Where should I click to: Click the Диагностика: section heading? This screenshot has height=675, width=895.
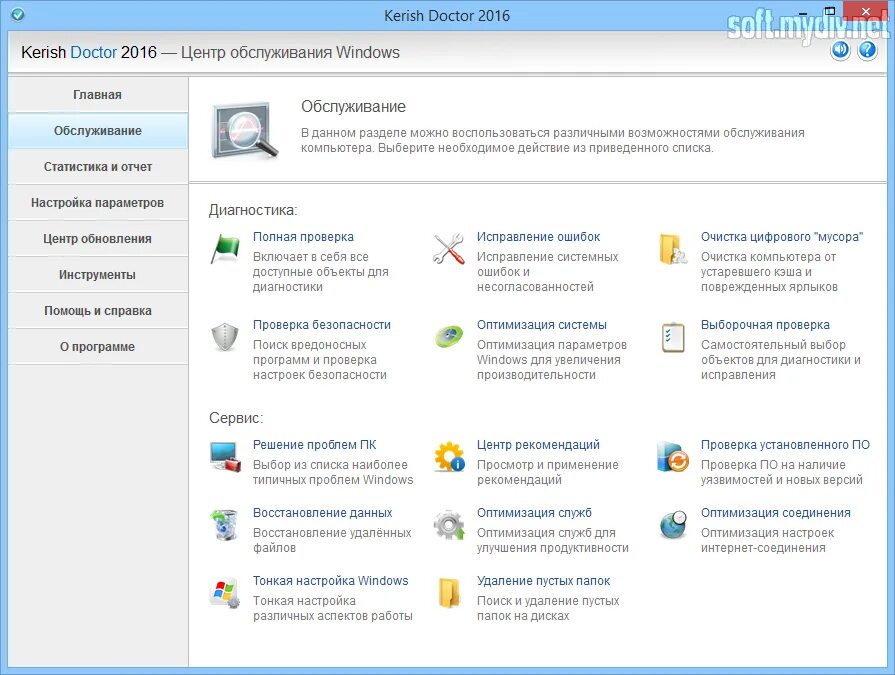pyautogui.click(x=253, y=210)
